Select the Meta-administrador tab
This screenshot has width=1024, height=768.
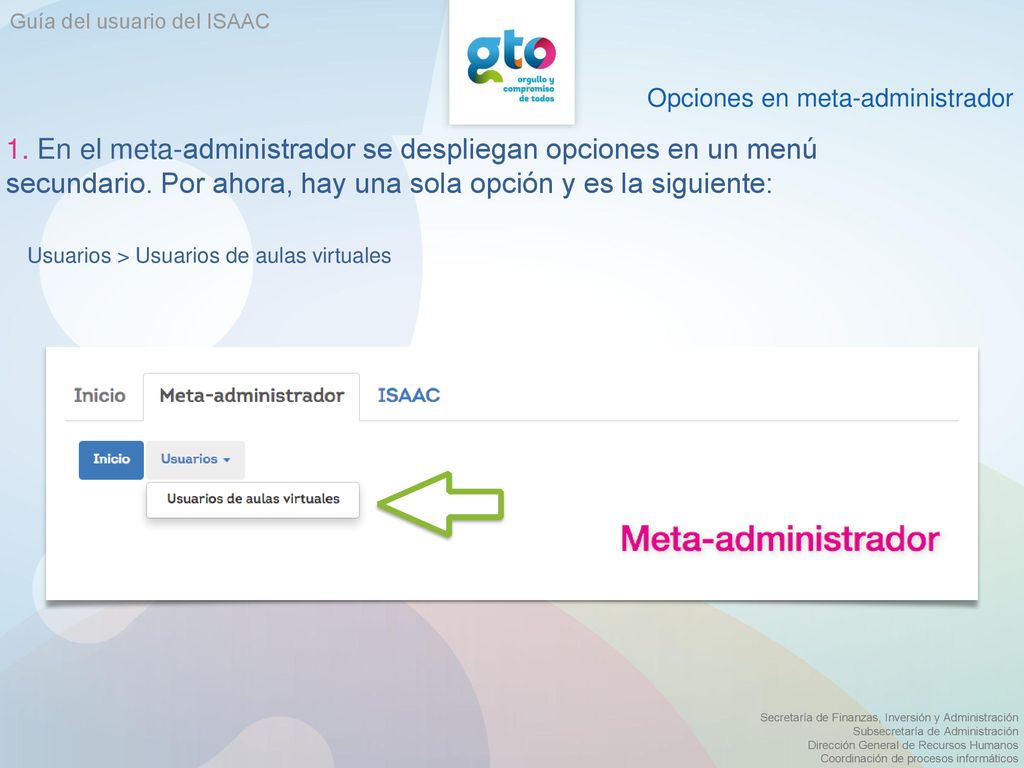click(x=251, y=396)
